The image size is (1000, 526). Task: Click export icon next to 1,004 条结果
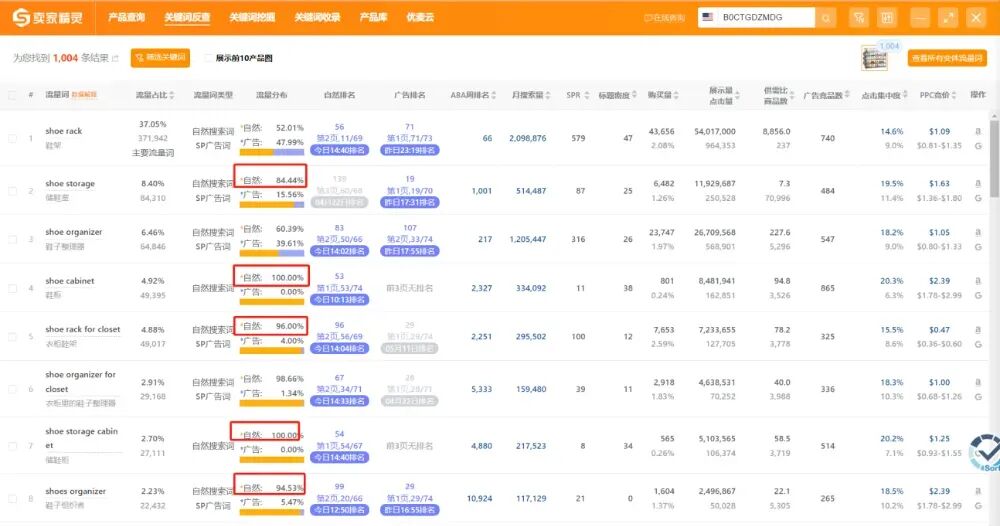(x=115, y=58)
